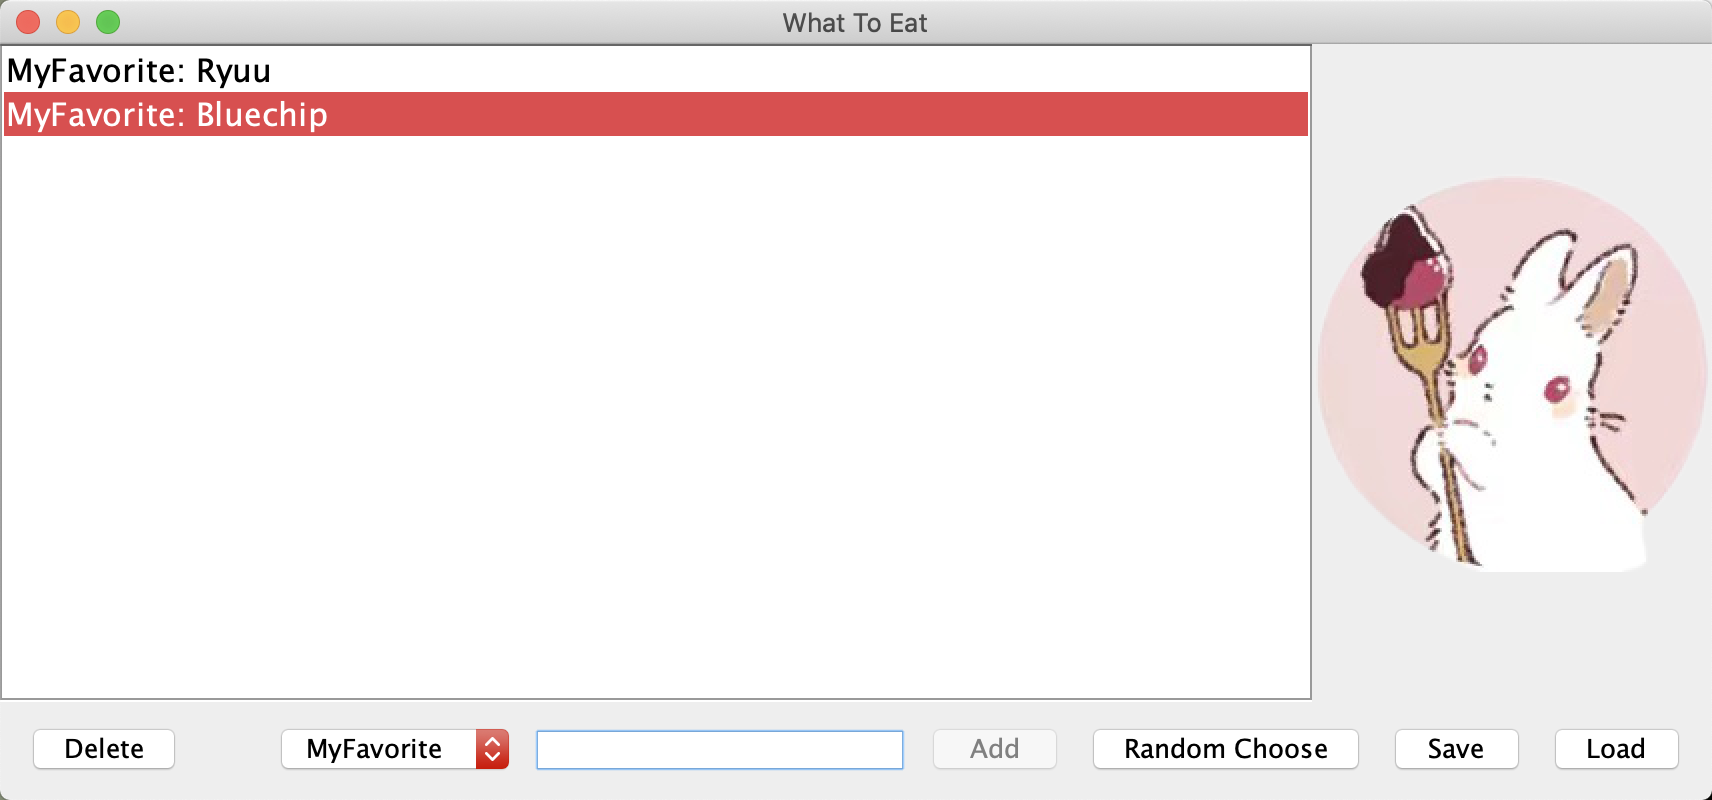This screenshot has width=1712, height=800.
Task: Click the What To Eat title bar text
Action: pos(855,23)
